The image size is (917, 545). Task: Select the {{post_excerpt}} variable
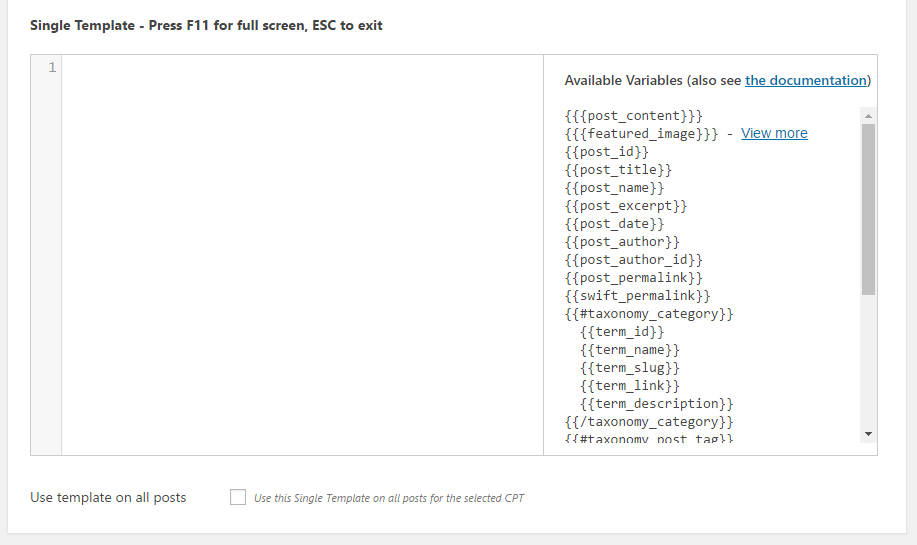(626, 206)
